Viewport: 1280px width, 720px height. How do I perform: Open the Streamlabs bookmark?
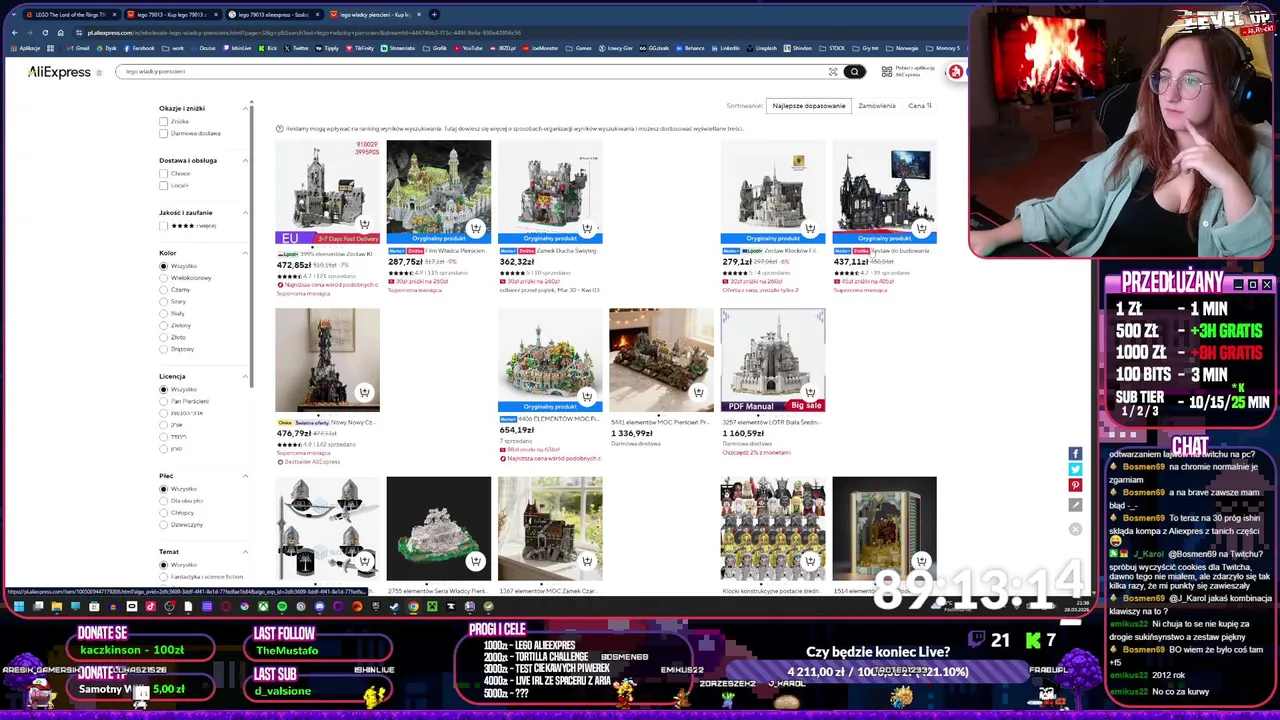pyautogui.click(x=398, y=48)
